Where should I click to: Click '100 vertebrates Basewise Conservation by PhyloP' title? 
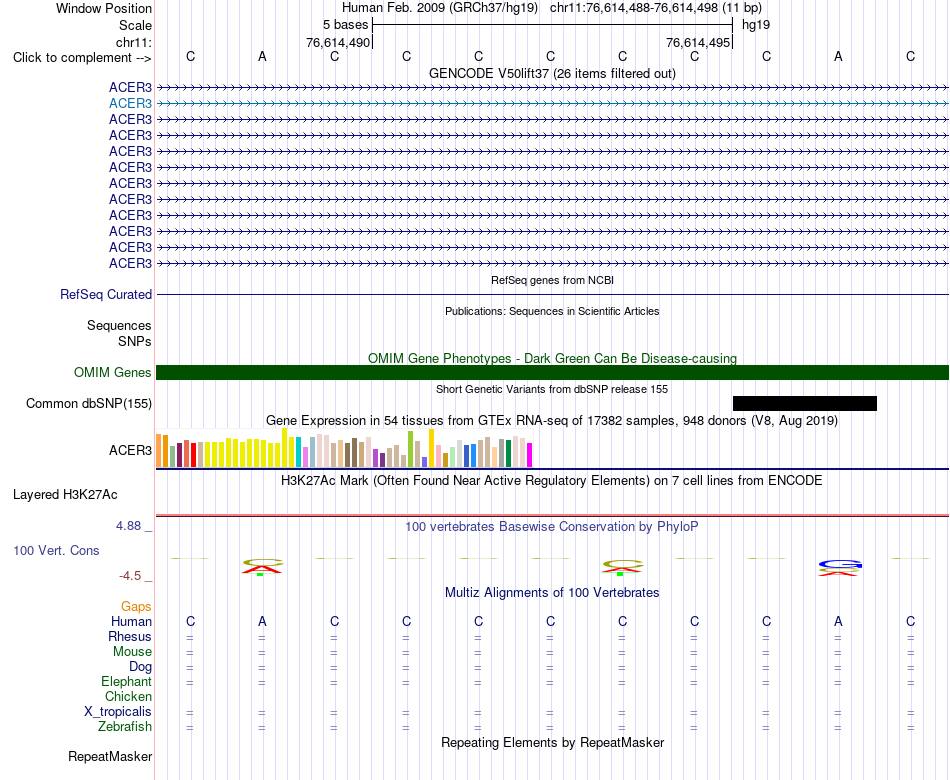point(552,527)
